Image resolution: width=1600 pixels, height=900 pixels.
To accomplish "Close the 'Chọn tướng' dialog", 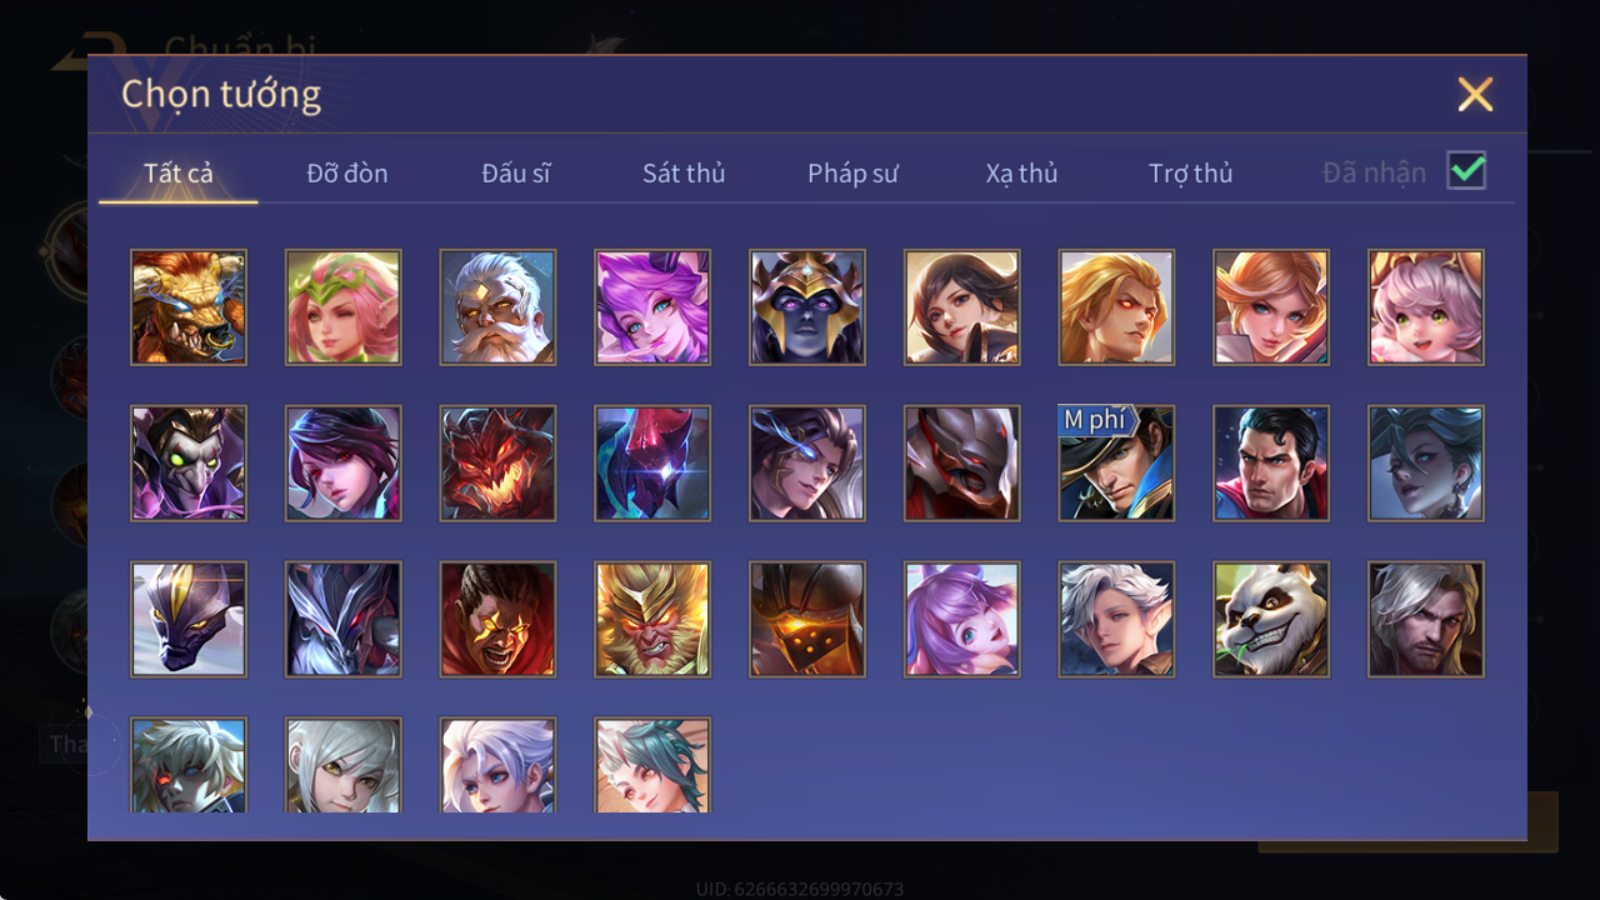I will point(1475,95).
